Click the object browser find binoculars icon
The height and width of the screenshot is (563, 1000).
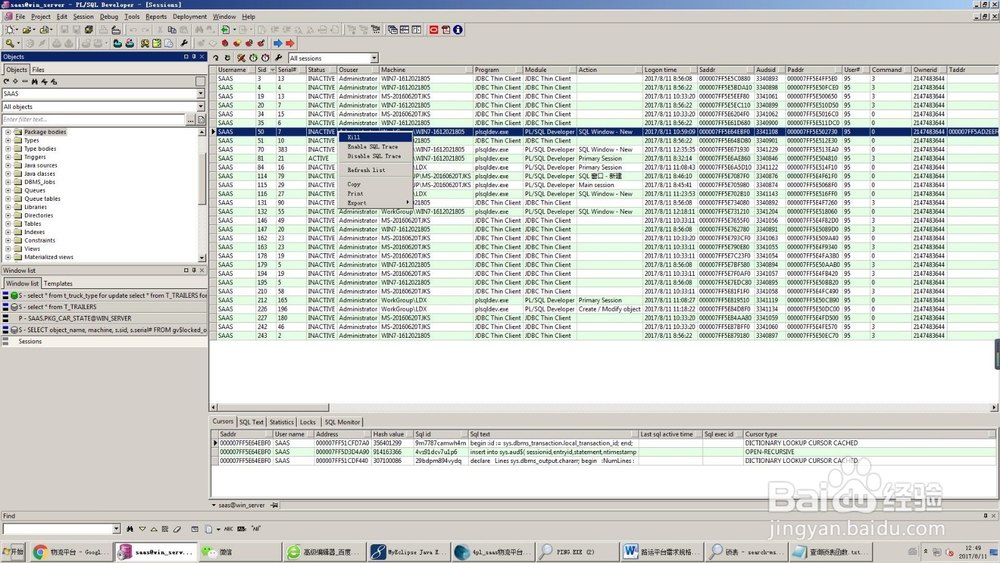34,82
